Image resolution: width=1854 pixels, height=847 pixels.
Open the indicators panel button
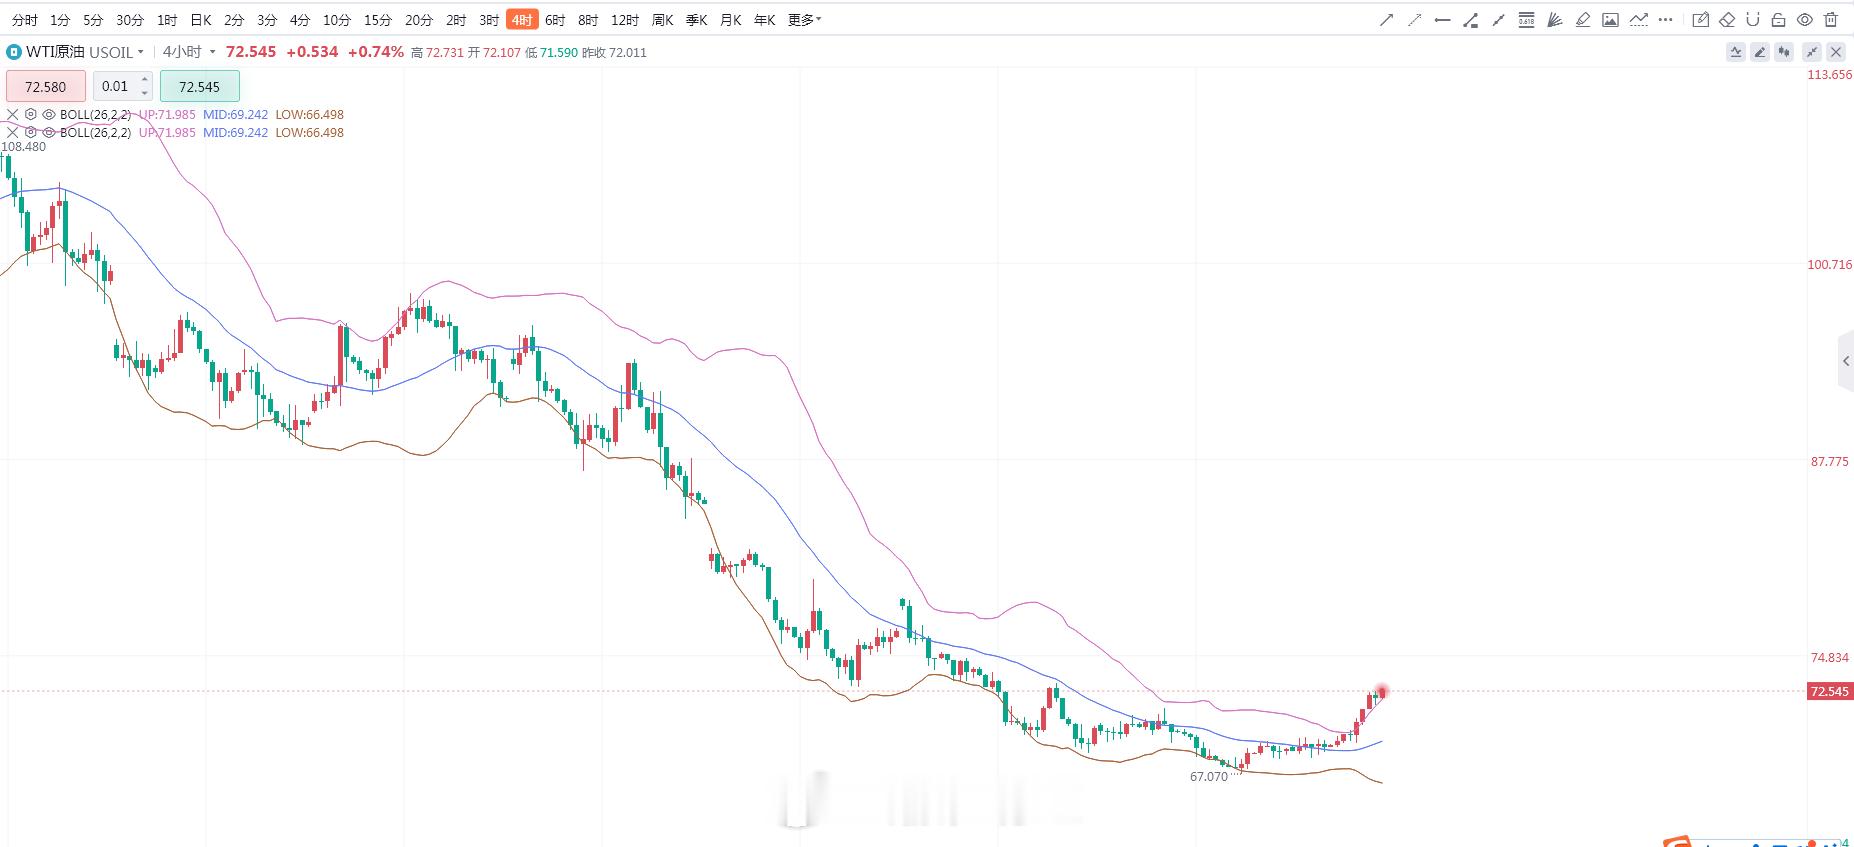click(1735, 52)
